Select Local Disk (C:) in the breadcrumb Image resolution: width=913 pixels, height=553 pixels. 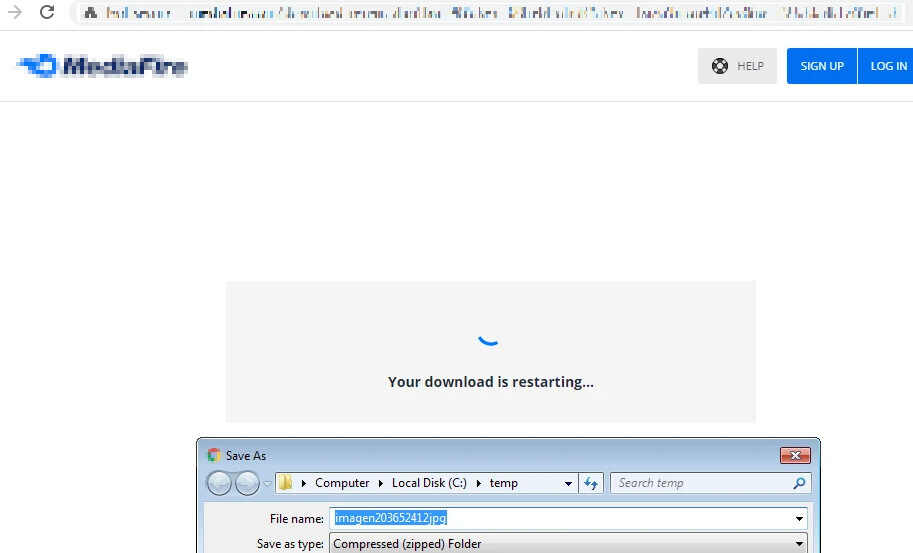tap(429, 483)
